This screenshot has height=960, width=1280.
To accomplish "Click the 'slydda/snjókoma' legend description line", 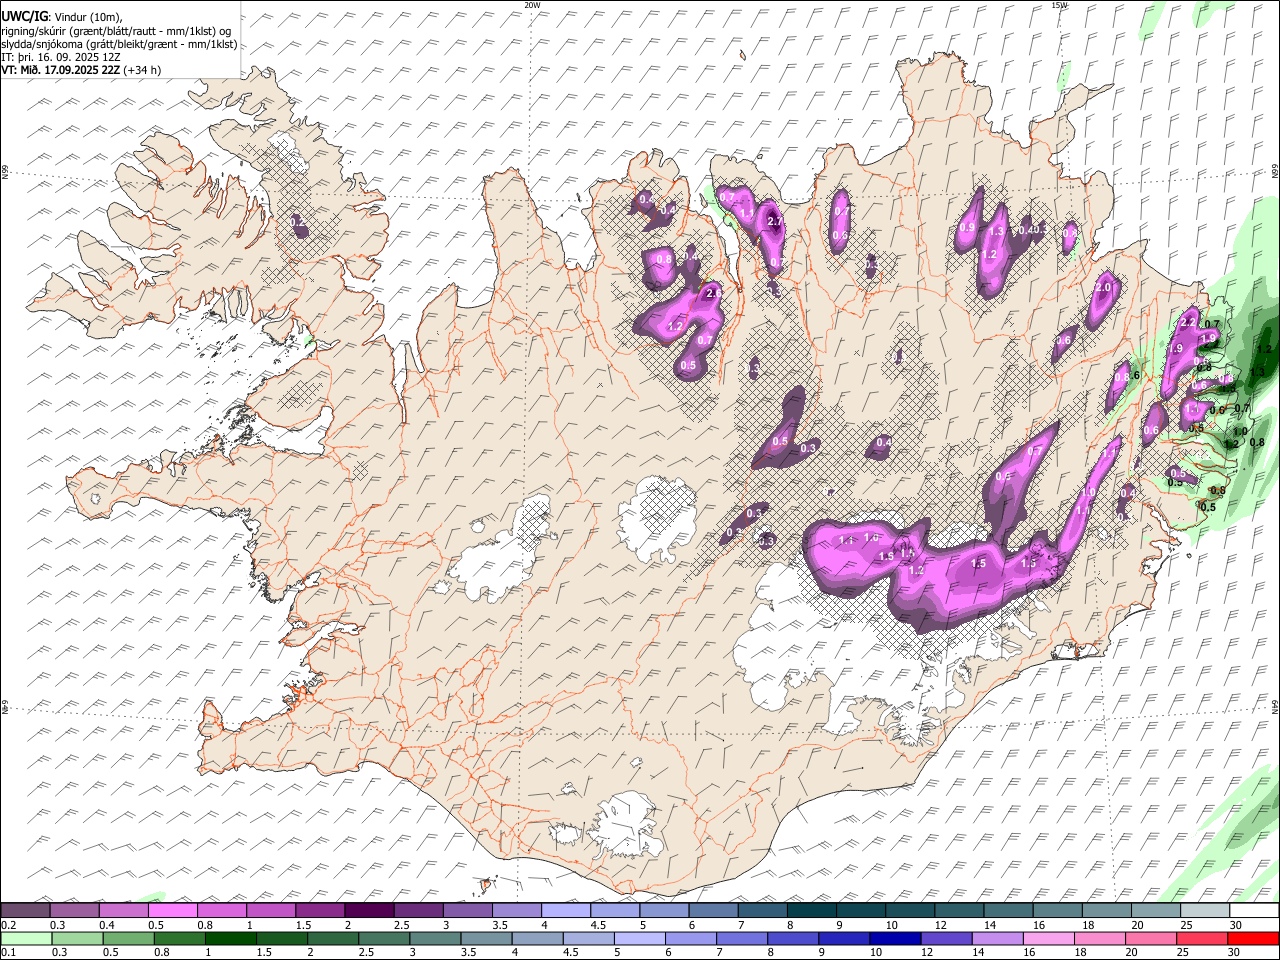I will pyautogui.click(x=119, y=44).
